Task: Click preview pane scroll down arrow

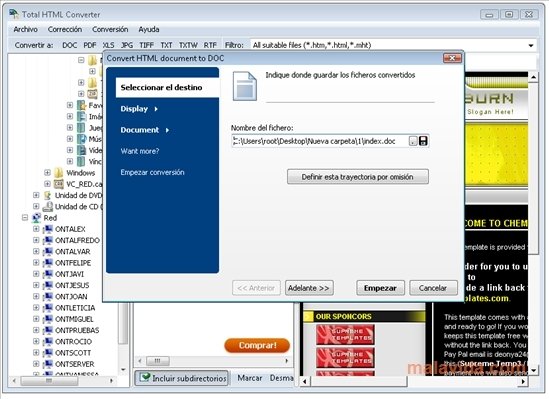Action: point(533,370)
